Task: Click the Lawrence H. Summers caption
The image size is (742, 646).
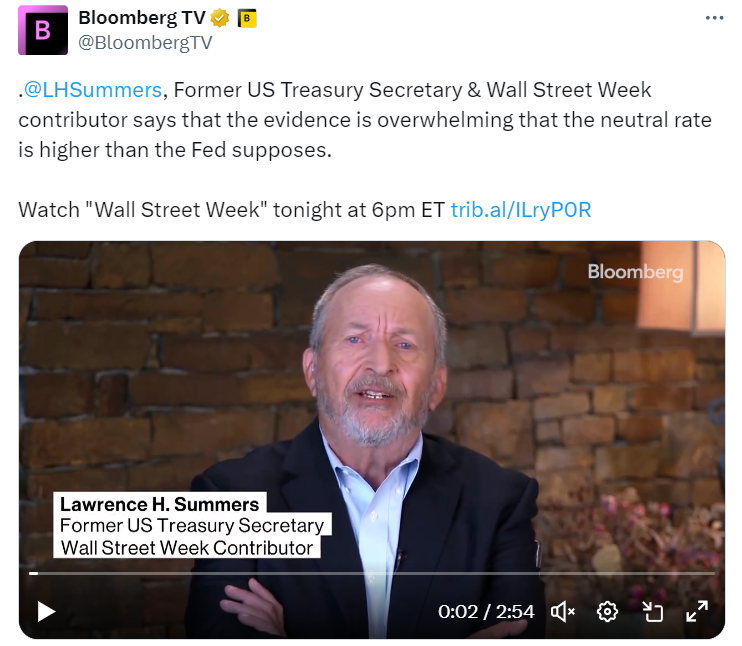Action: [x=159, y=504]
